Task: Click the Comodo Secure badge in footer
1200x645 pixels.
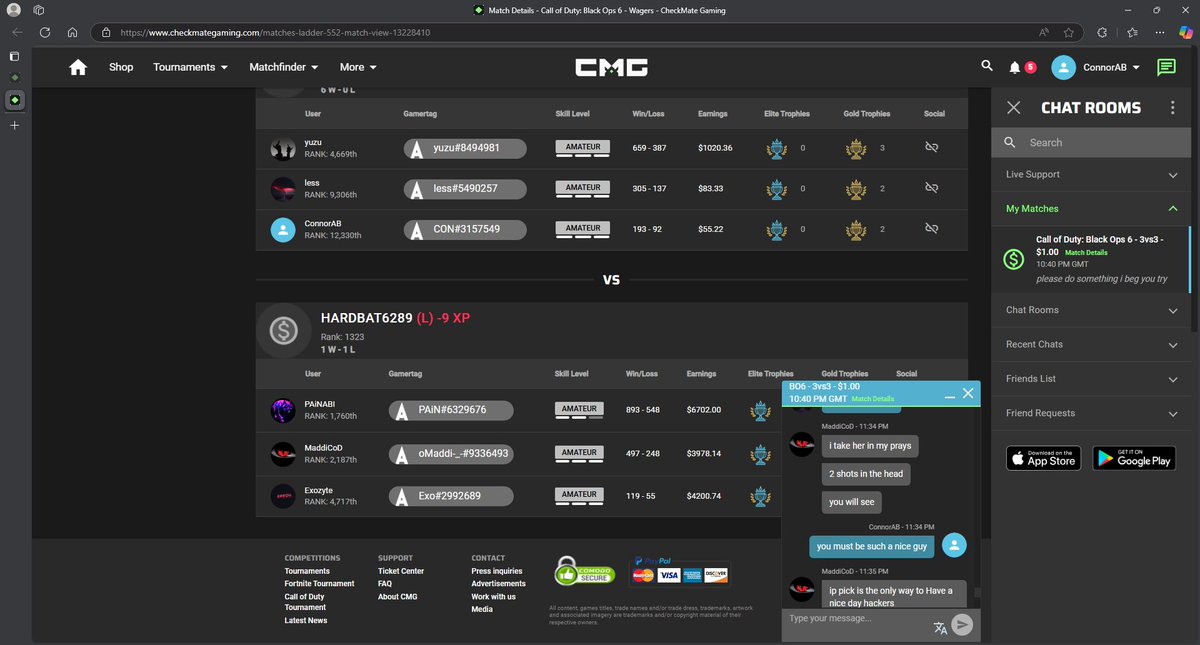Action: click(x=584, y=571)
